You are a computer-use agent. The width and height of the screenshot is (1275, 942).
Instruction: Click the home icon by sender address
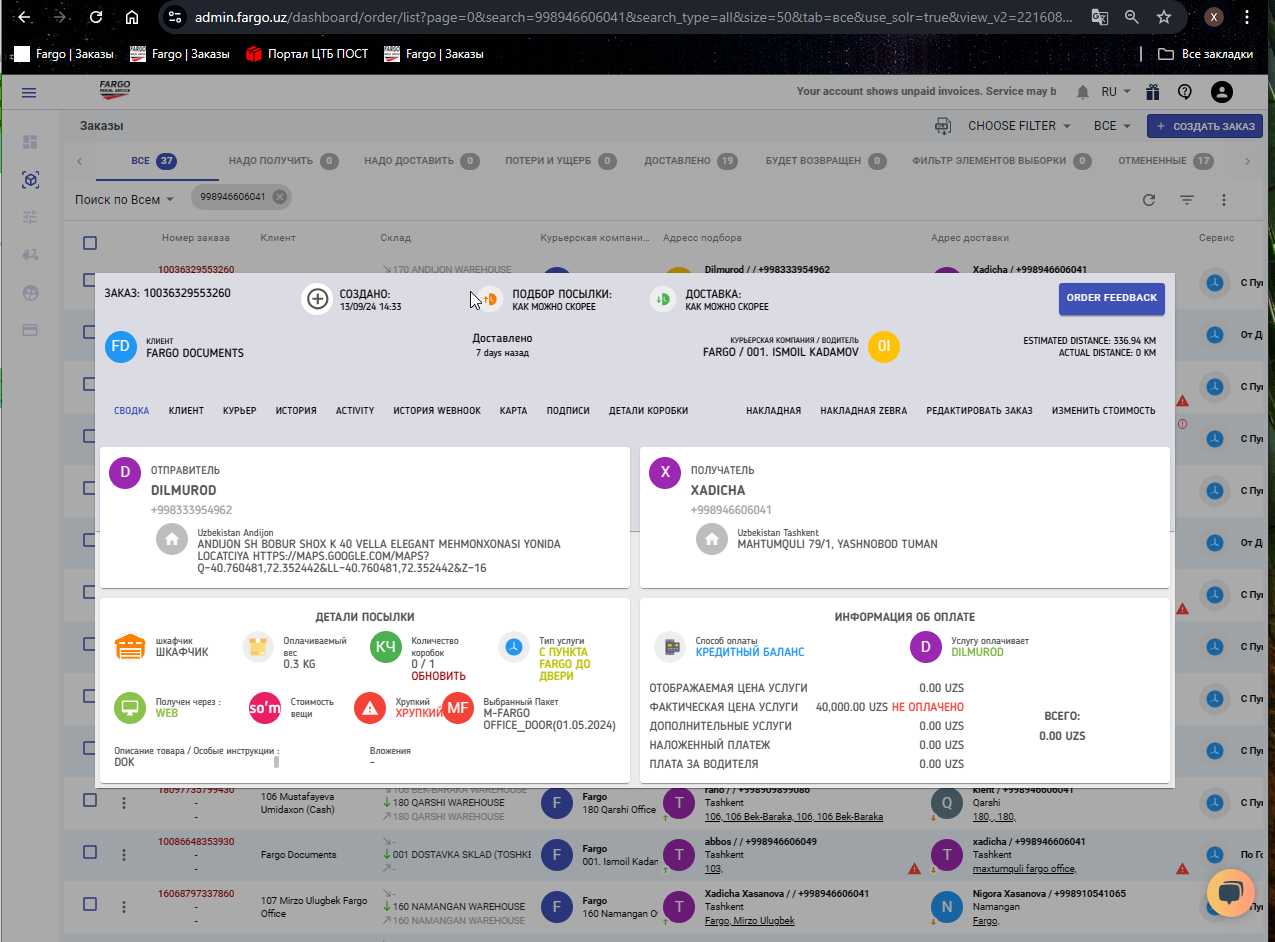click(172, 539)
